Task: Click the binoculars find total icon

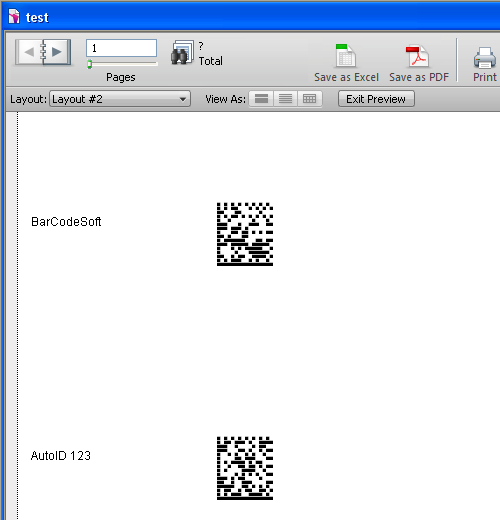Action: 182,52
